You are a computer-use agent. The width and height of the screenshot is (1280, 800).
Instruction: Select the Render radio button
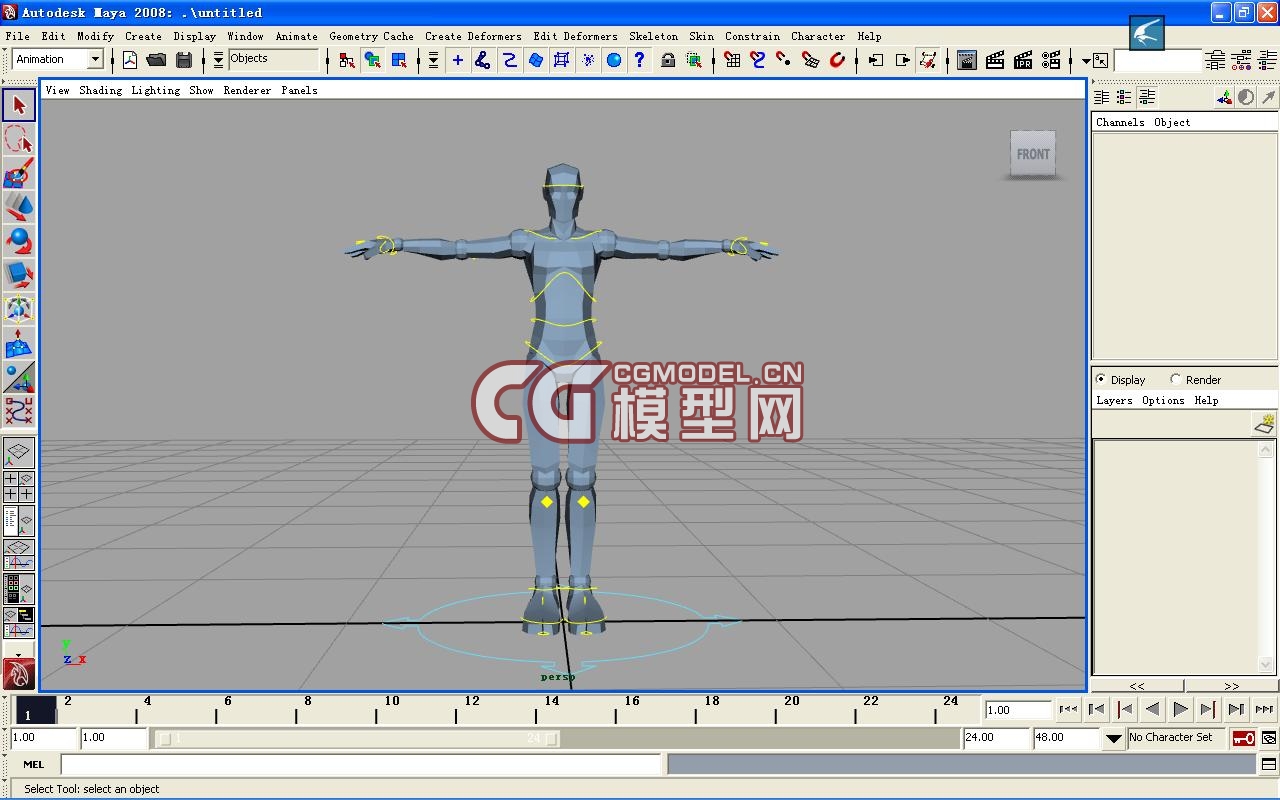1176,379
